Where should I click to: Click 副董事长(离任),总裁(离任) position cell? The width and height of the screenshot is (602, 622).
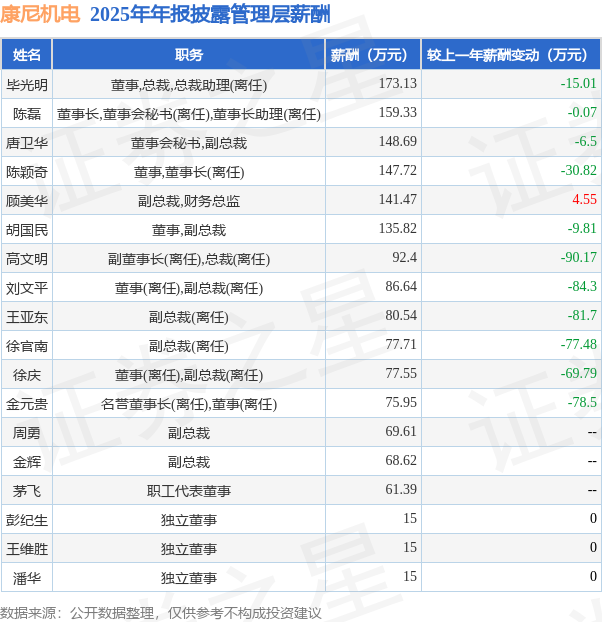[189, 259]
